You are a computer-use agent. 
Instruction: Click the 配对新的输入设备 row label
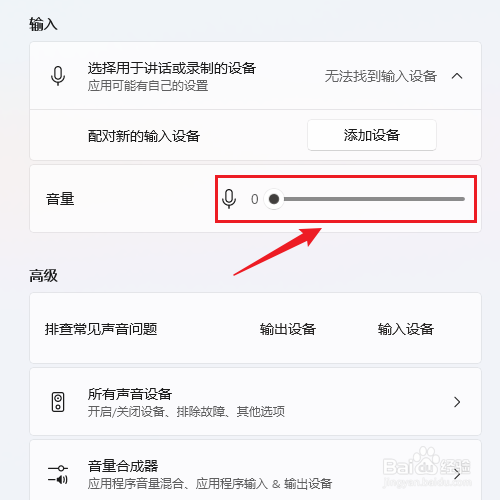tap(144, 136)
